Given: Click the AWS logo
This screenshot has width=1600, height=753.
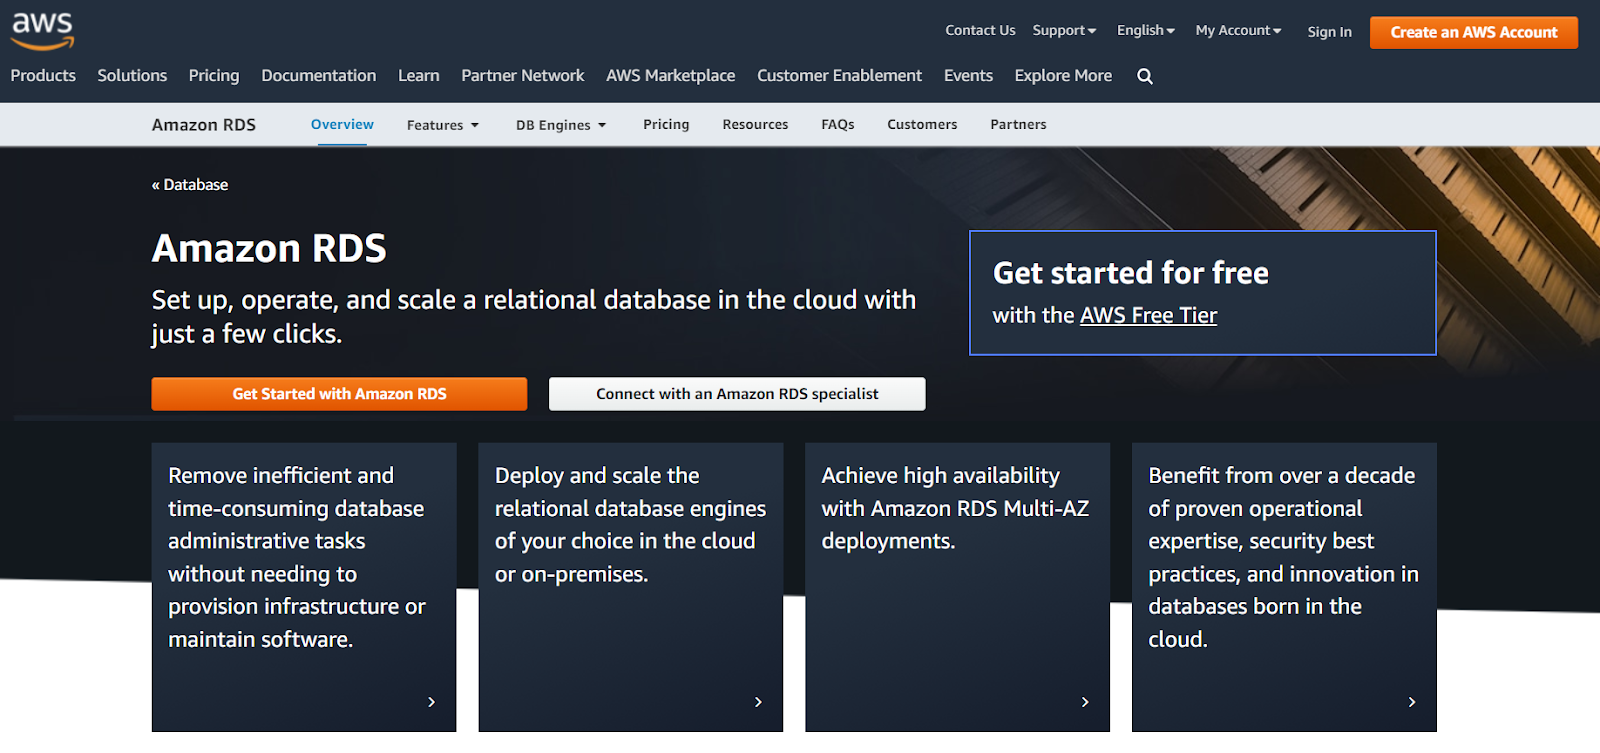Looking at the screenshot, I should tap(42, 31).
